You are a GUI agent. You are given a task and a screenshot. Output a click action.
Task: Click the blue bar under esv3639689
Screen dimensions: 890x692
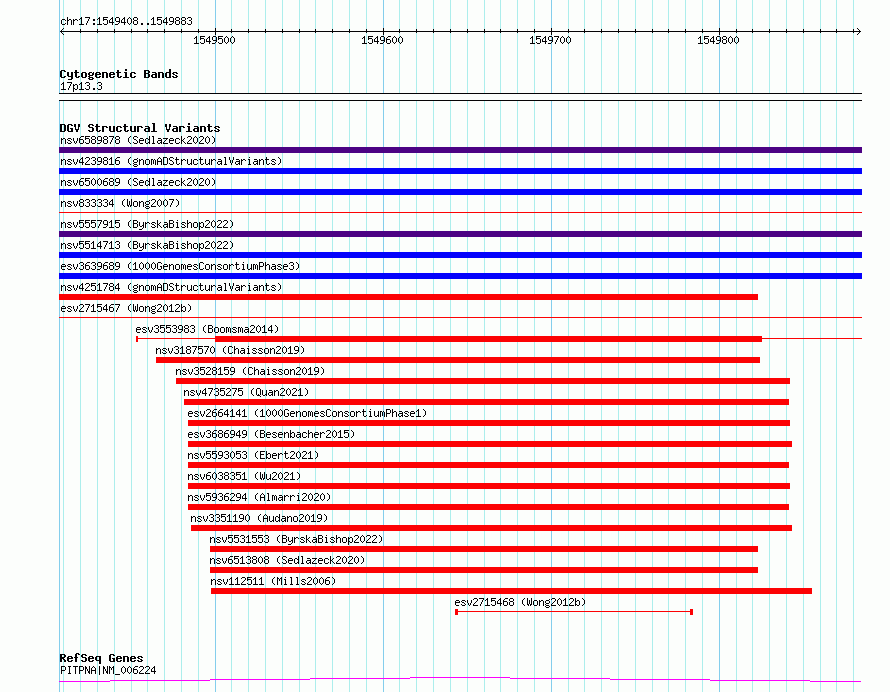pos(460,276)
